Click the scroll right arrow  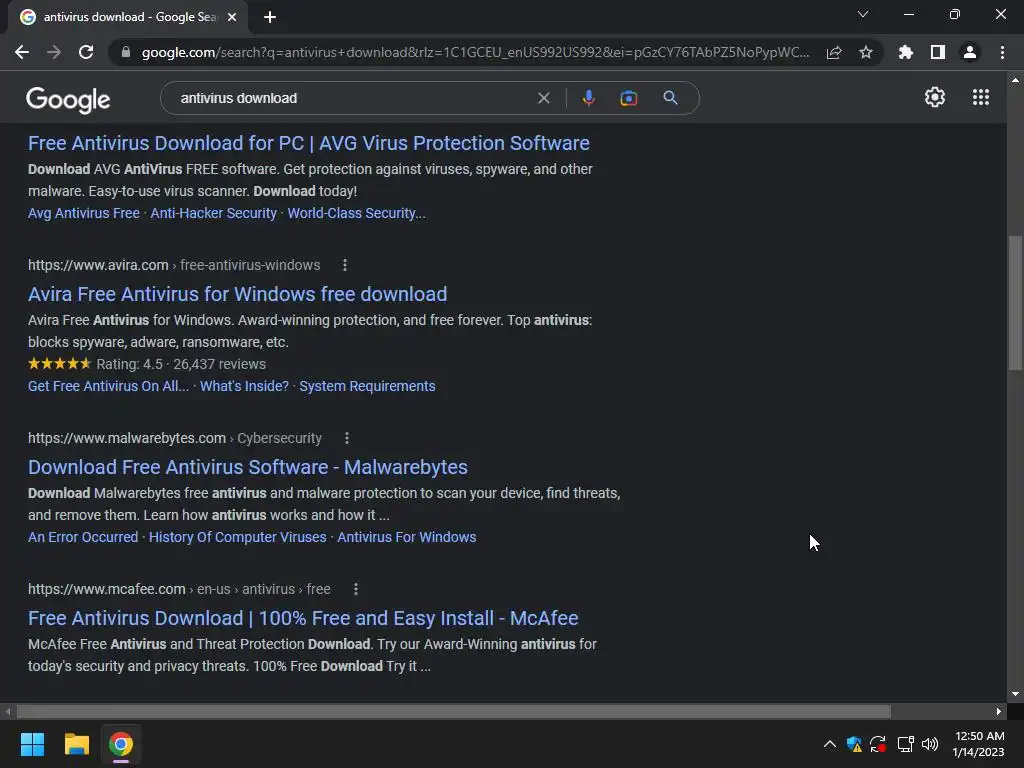point(999,711)
